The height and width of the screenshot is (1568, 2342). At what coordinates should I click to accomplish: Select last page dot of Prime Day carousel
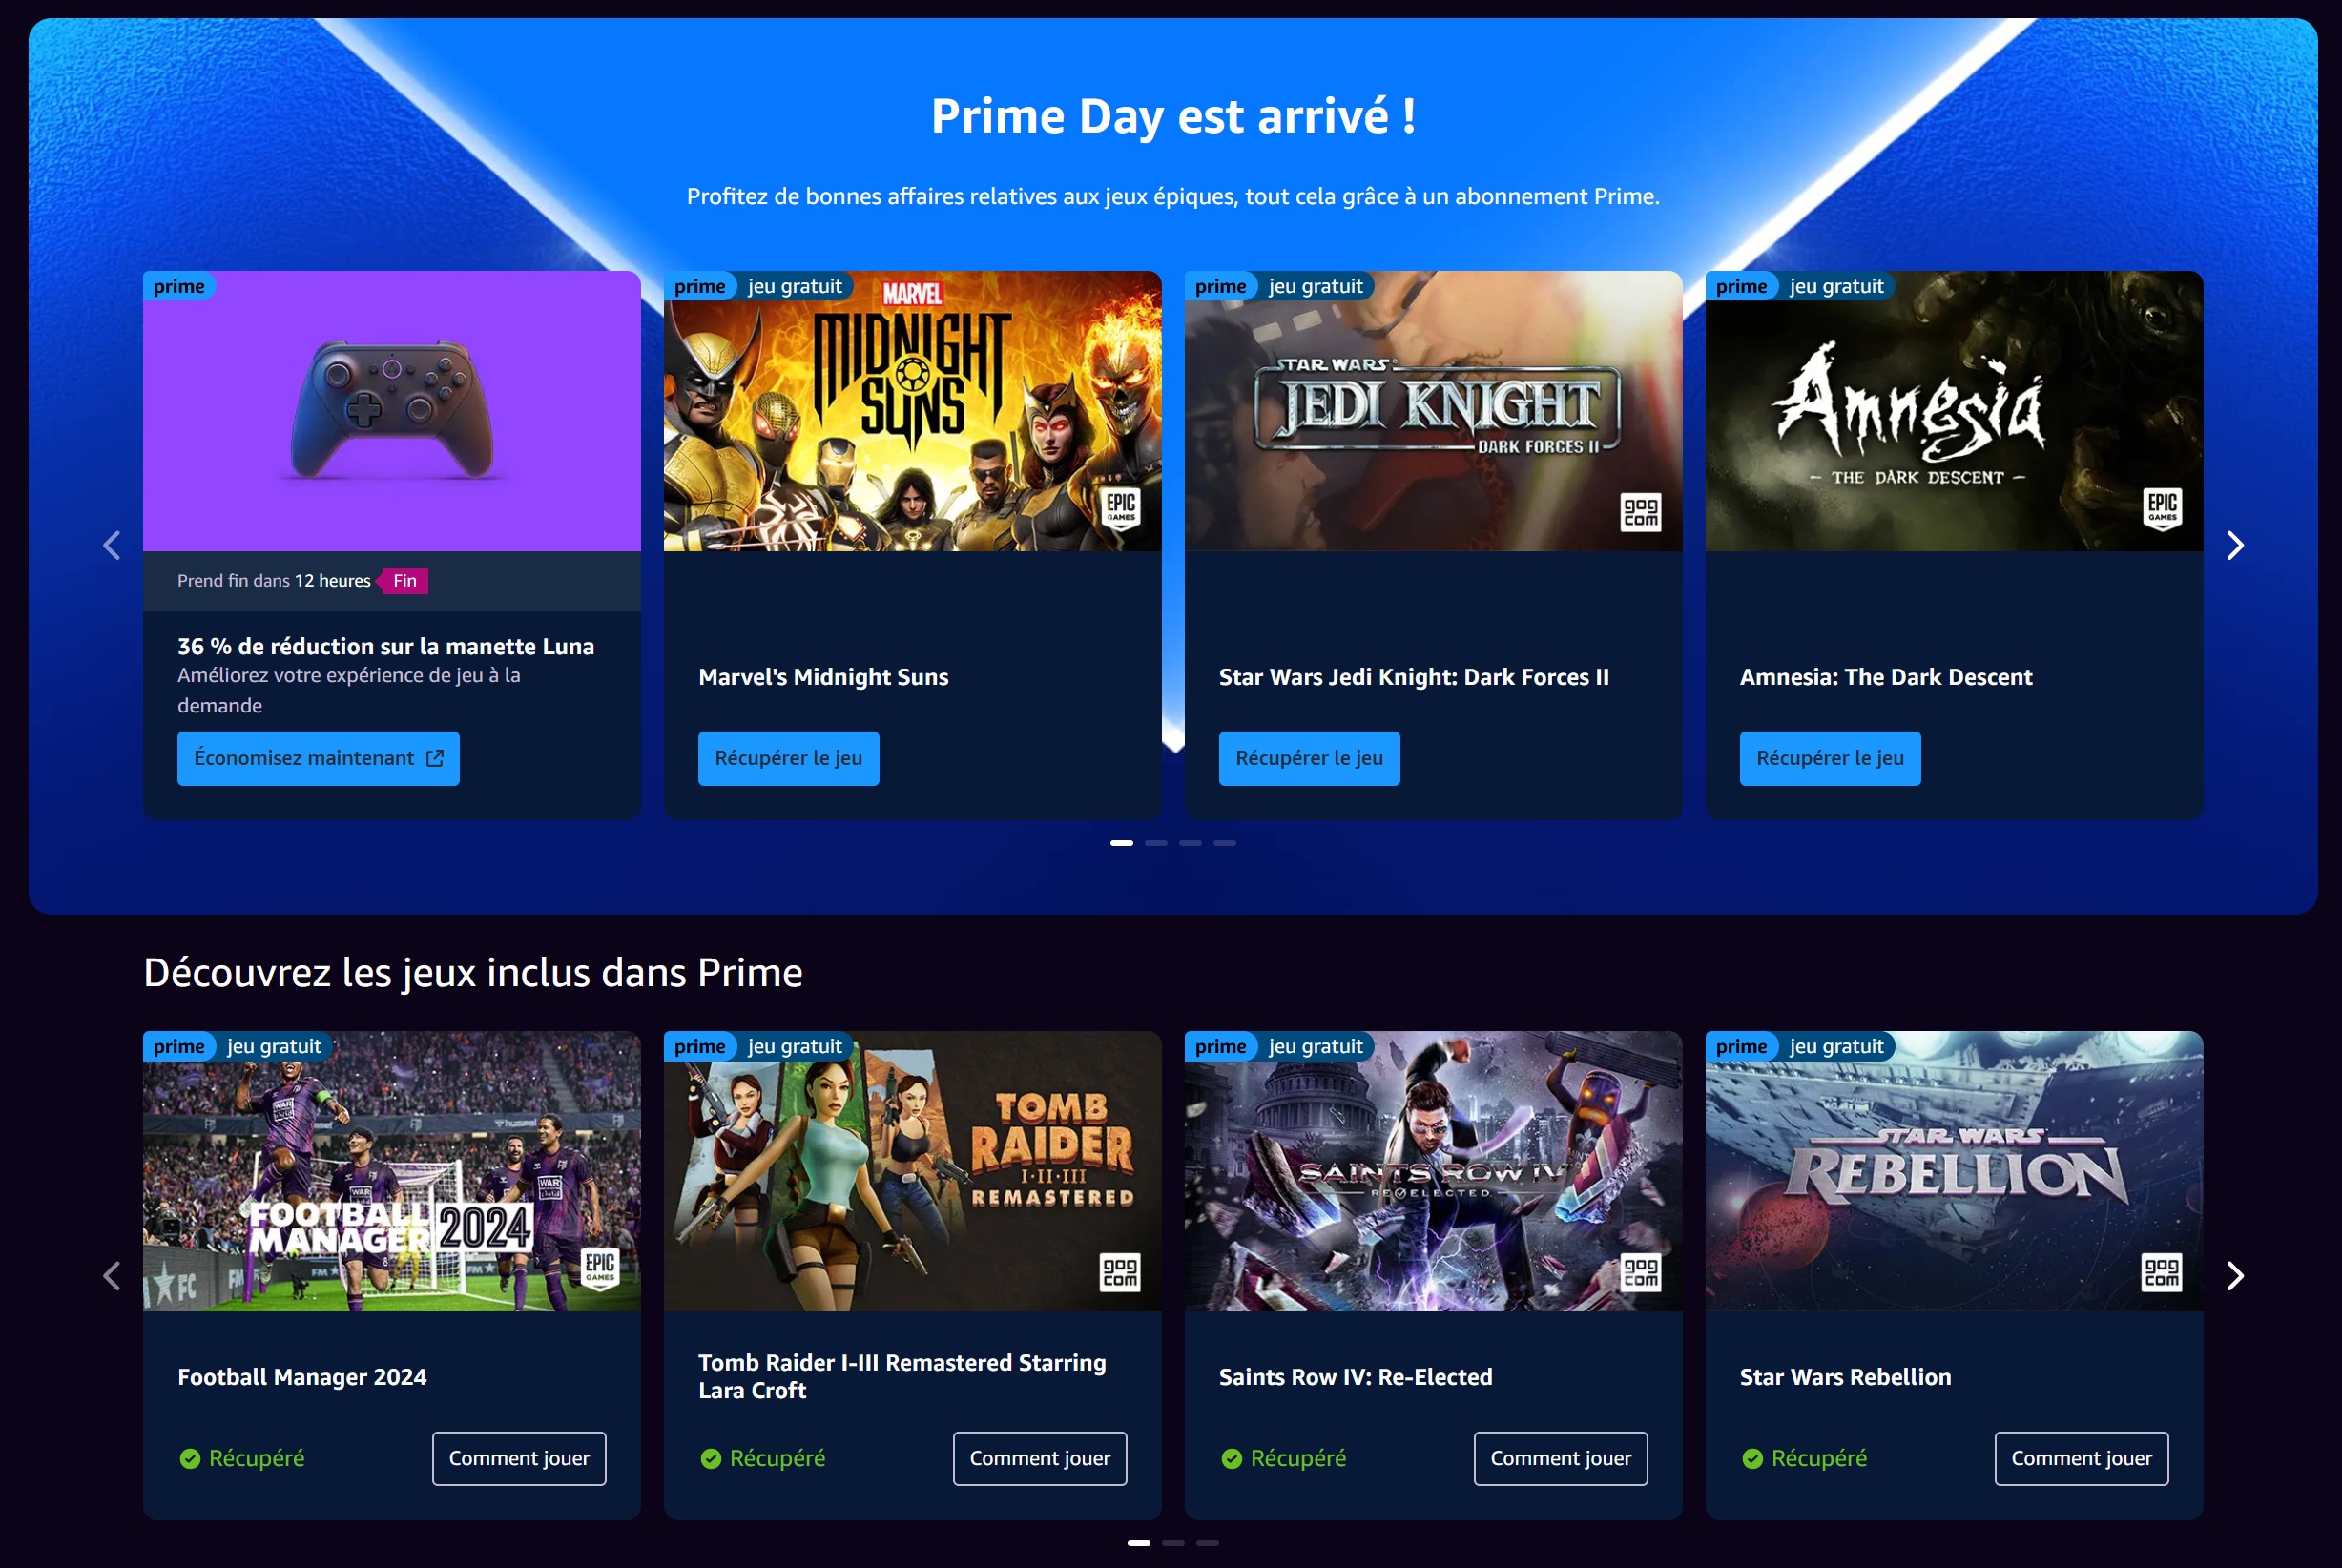click(1225, 843)
